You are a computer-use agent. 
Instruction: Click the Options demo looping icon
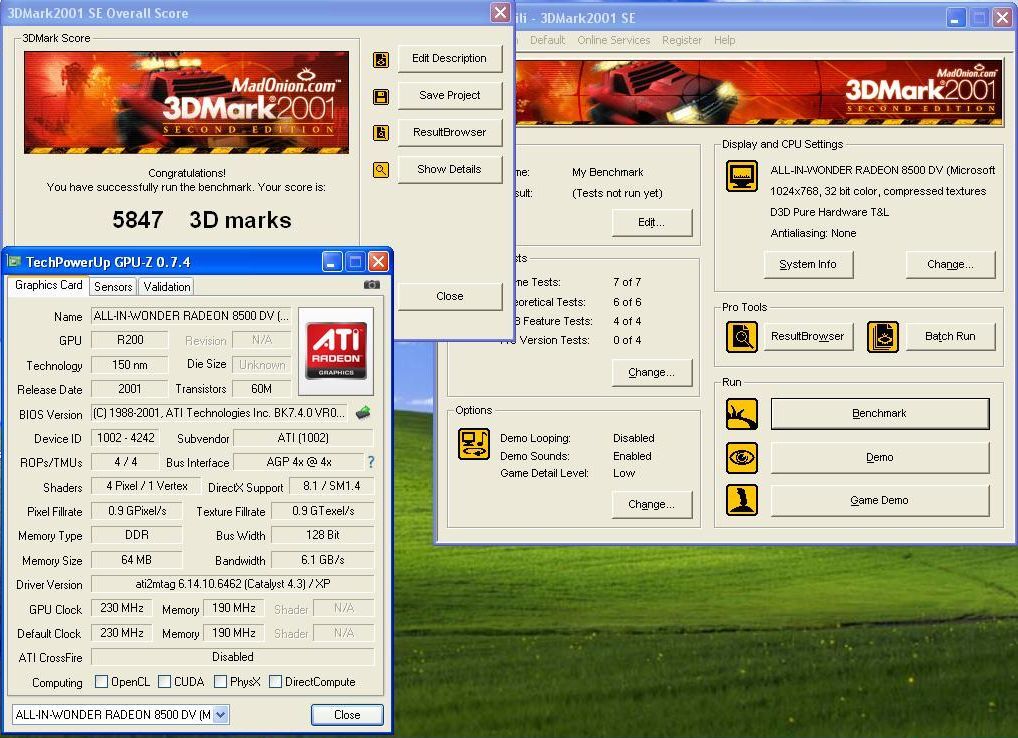point(473,444)
